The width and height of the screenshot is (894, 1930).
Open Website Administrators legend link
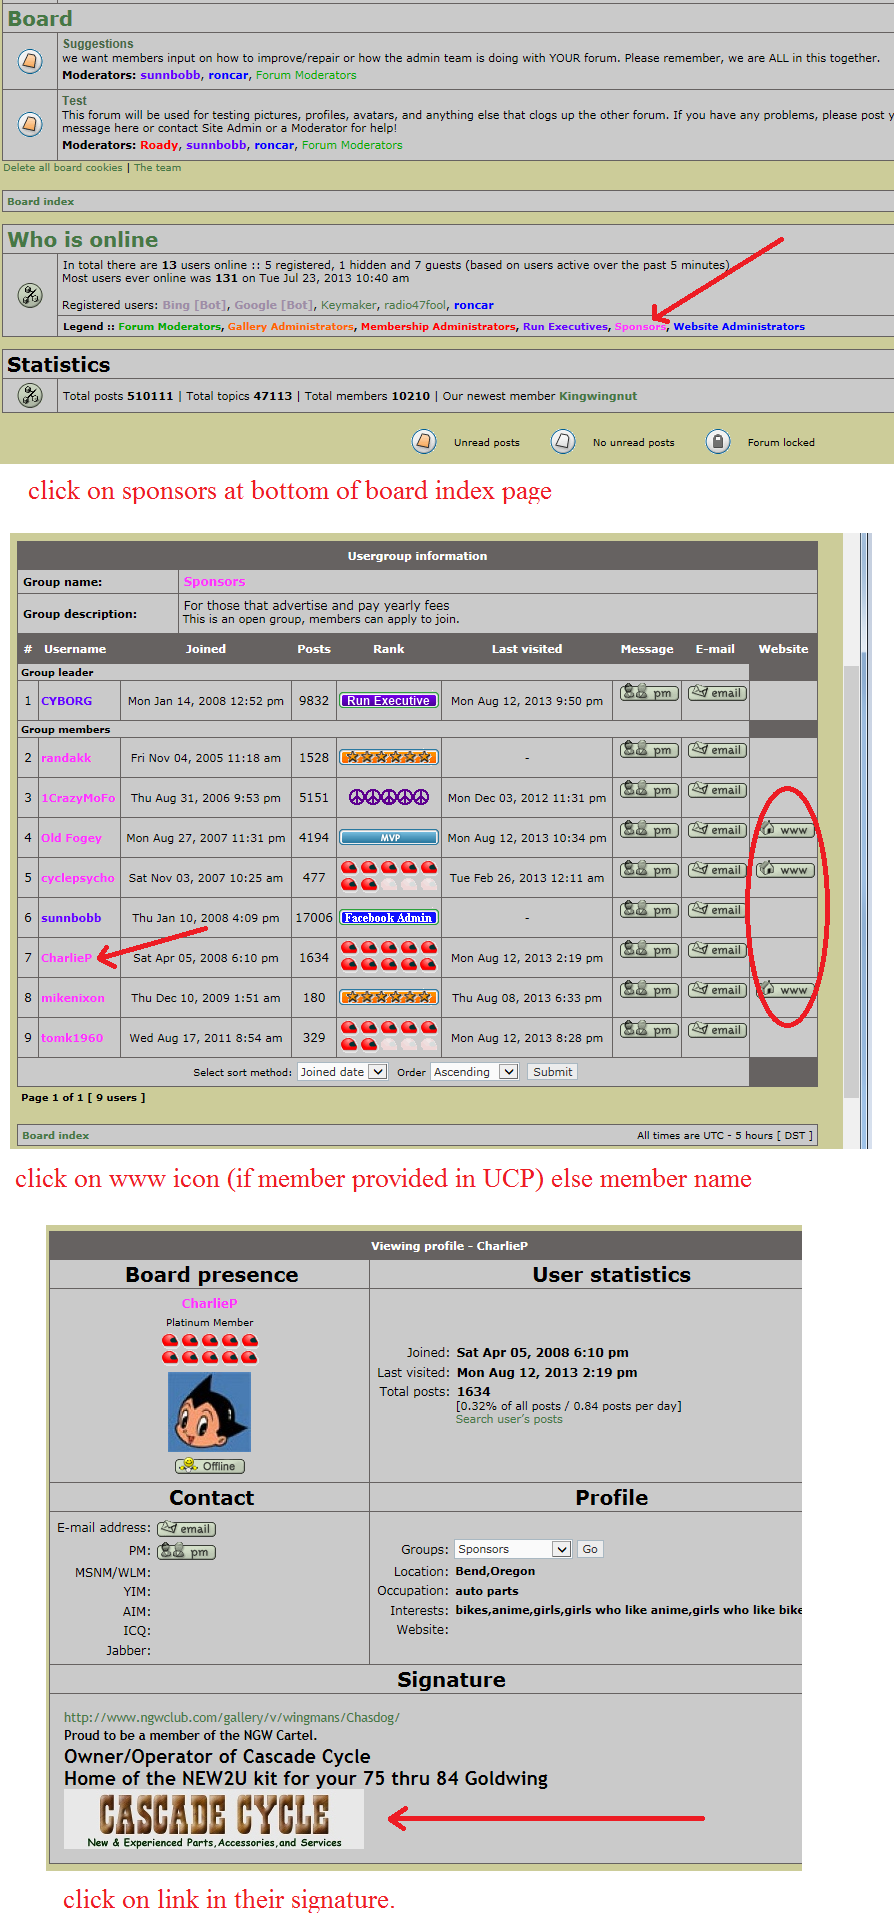coord(739,327)
